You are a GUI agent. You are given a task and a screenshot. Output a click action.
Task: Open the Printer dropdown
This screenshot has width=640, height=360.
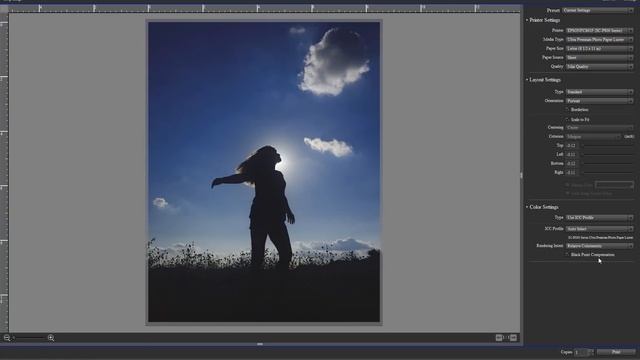pyautogui.click(x=600, y=31)
